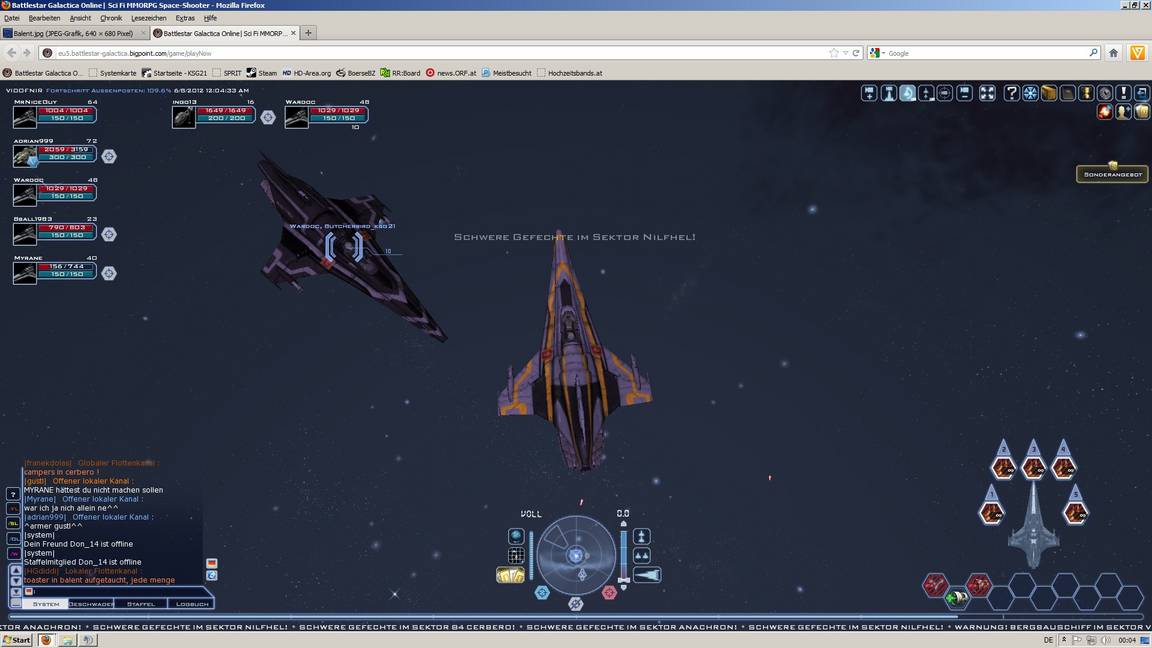The width and height of the screenshot is (1152, 648).
Task: Open the Lesezeichen menu
Action: 148,18
